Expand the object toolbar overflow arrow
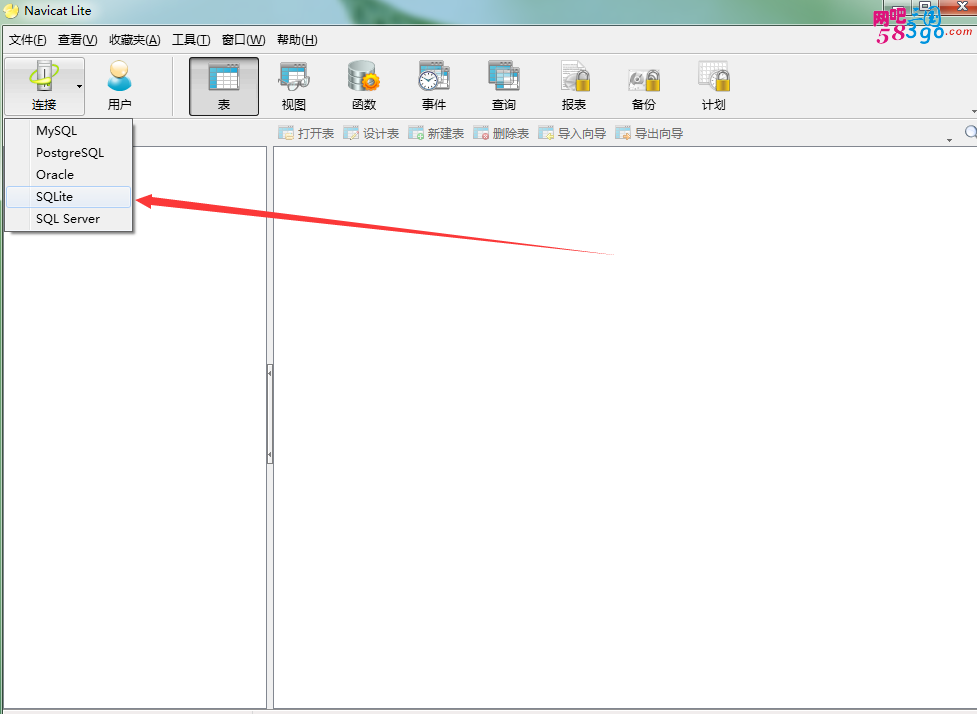Screen dimensions: 977x714 (949, 140)
